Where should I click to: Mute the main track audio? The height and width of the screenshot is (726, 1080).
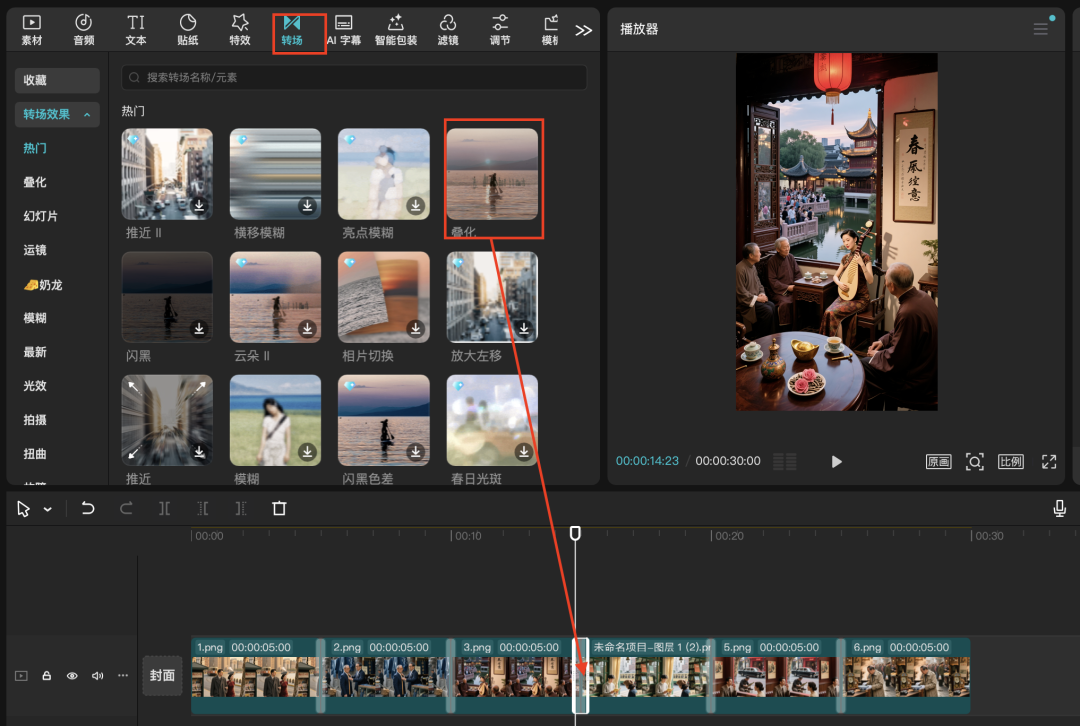(97, 676)
